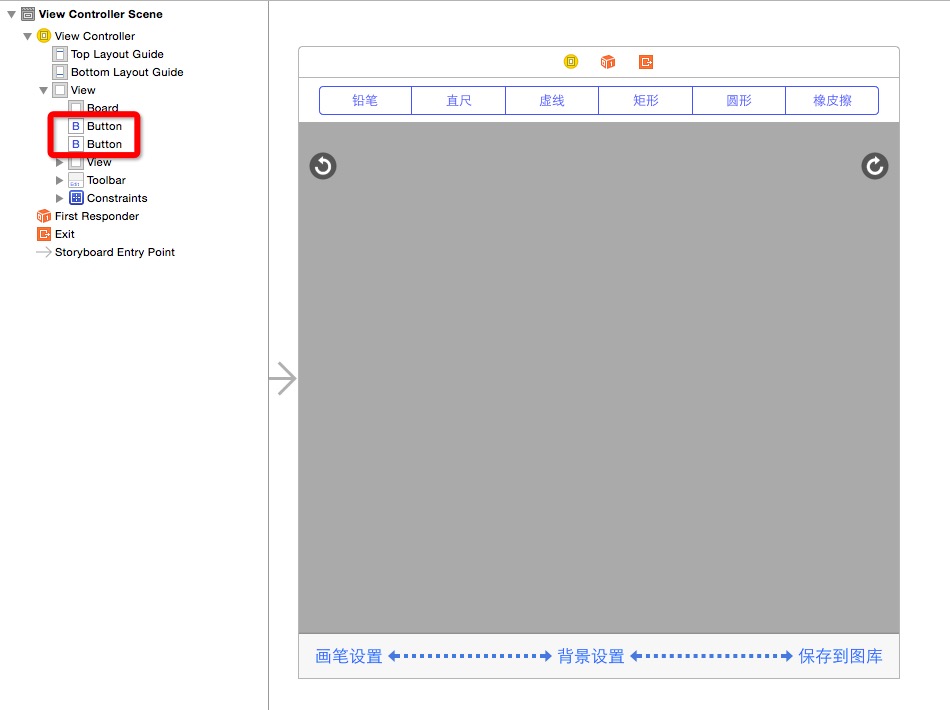
Task: Select the 直尺 segment
Action: click(x=459, y=101)
